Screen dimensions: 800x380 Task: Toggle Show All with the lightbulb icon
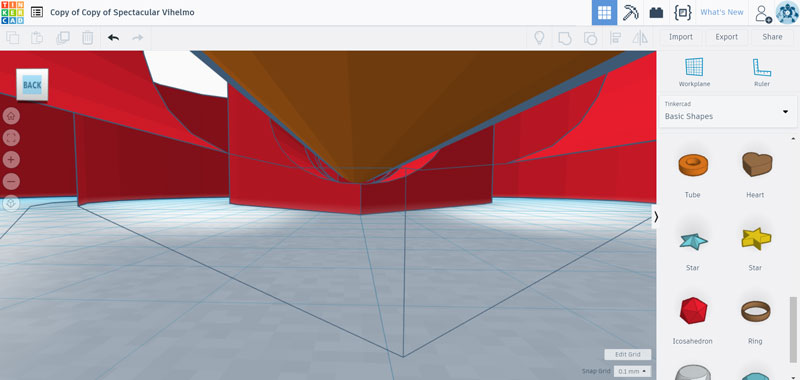[x=539, y=38]
